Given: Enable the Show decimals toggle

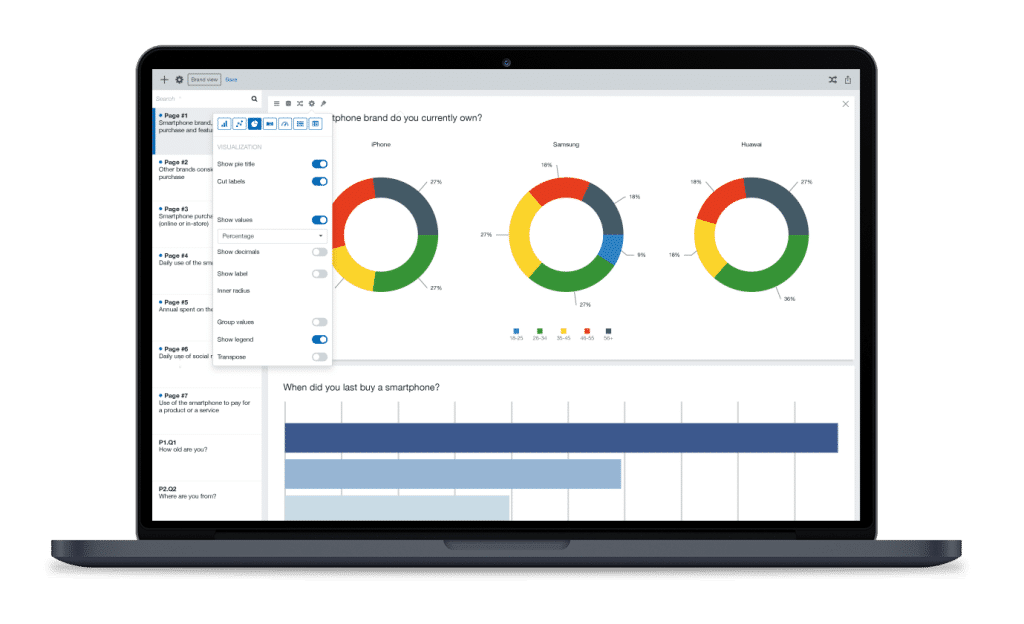Looking at the screenshot, I should (320, 251).
